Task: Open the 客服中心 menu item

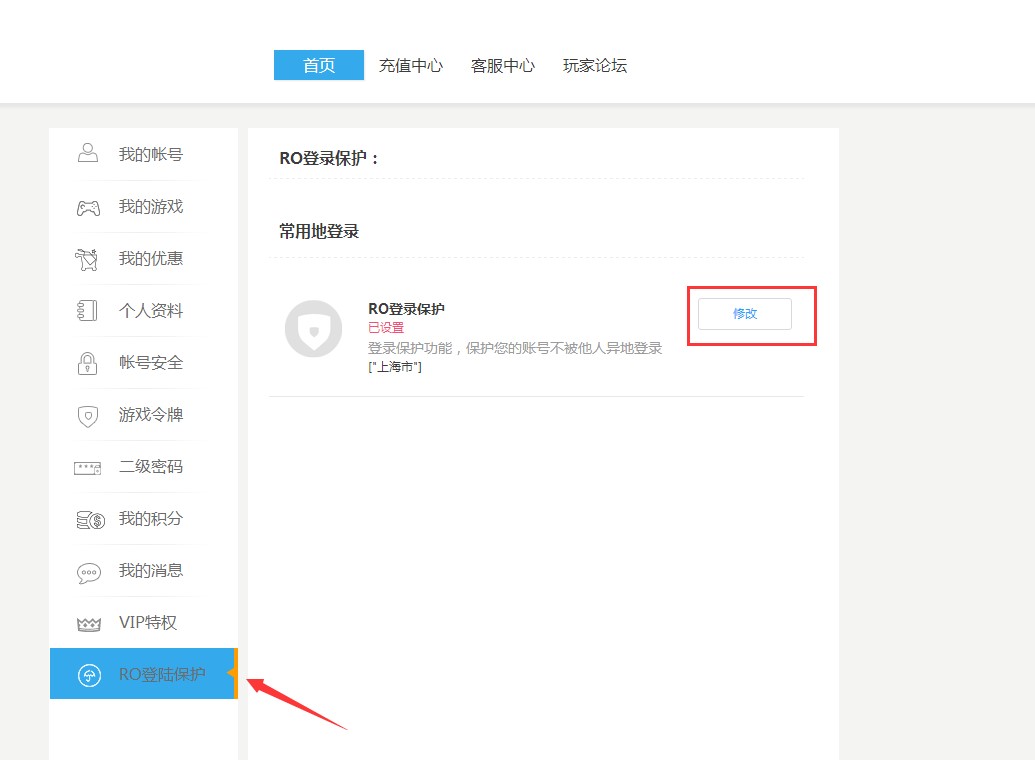Action: coord(503,65)
